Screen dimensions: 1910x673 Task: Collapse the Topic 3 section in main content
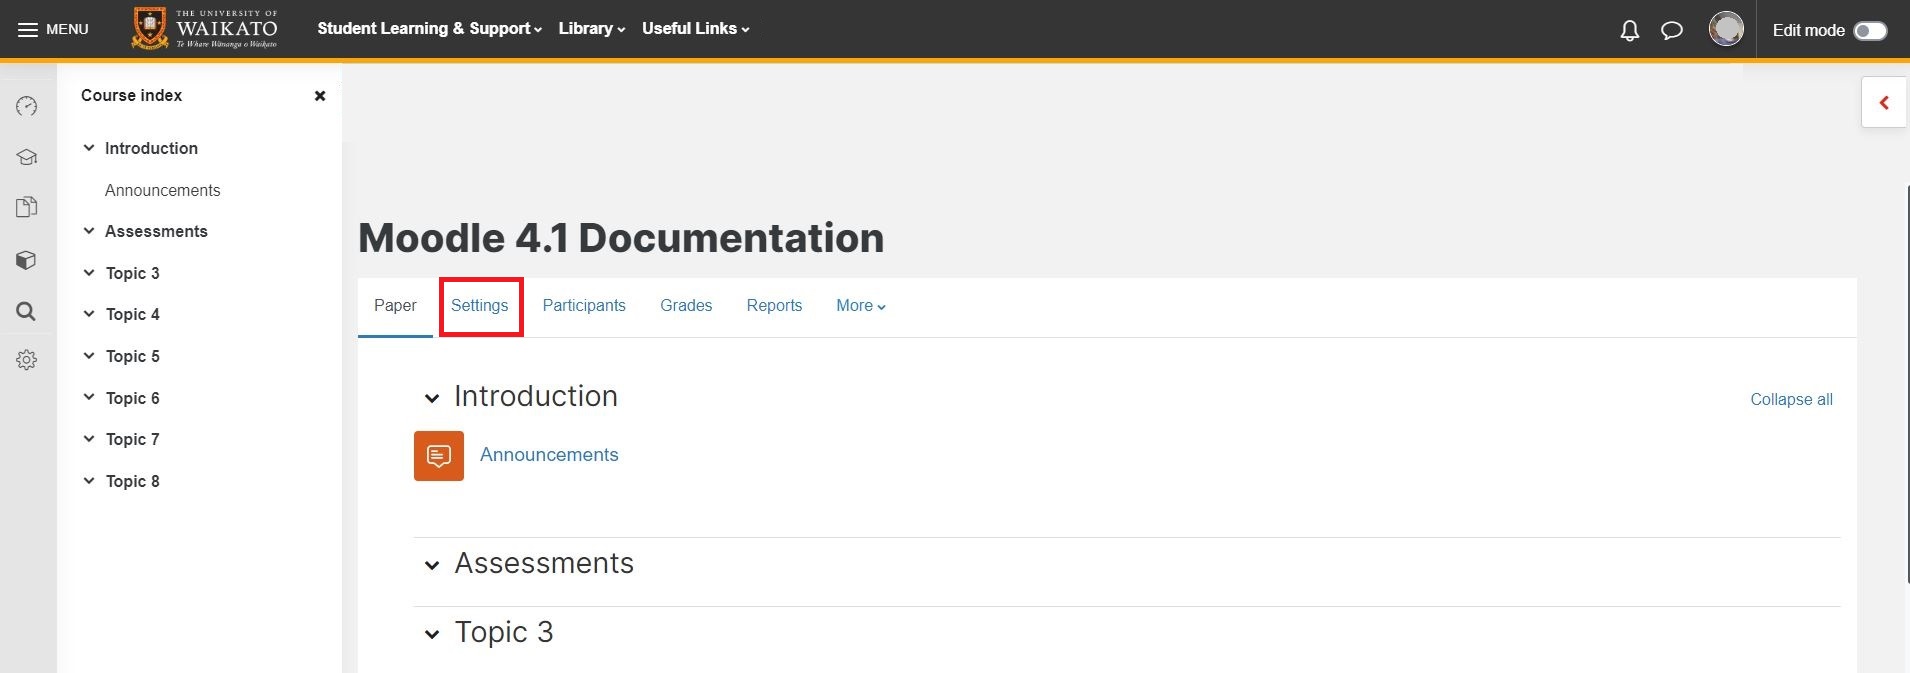pyautogui.click(x=432, y=634)
